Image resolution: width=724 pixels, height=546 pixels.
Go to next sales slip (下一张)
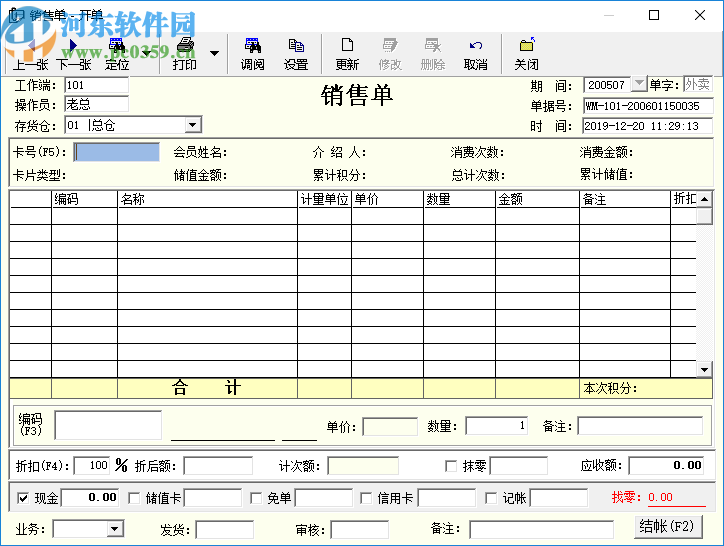point(73,54)
